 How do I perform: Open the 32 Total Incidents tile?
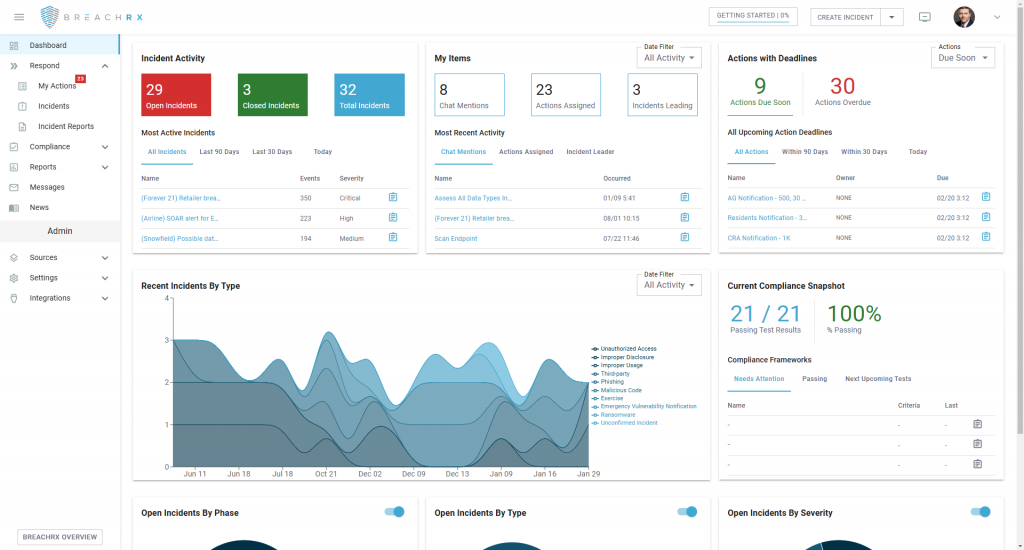click(370, 95)
